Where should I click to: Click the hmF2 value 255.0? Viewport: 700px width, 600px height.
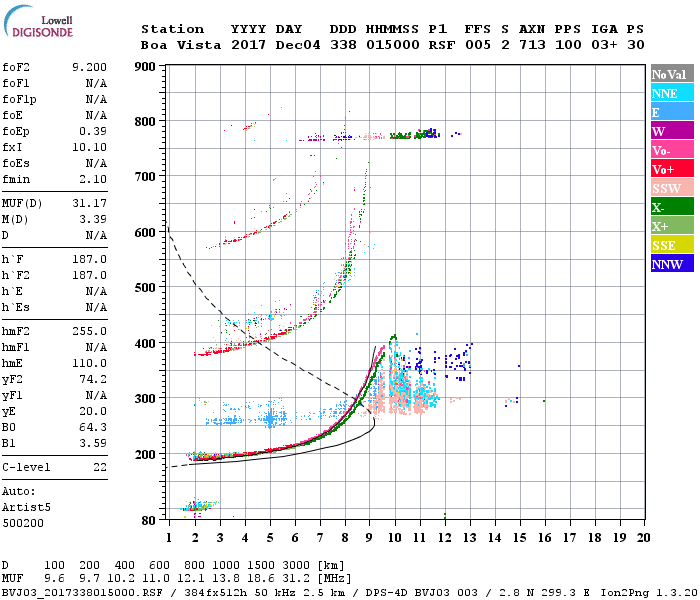tap(89, 332)
